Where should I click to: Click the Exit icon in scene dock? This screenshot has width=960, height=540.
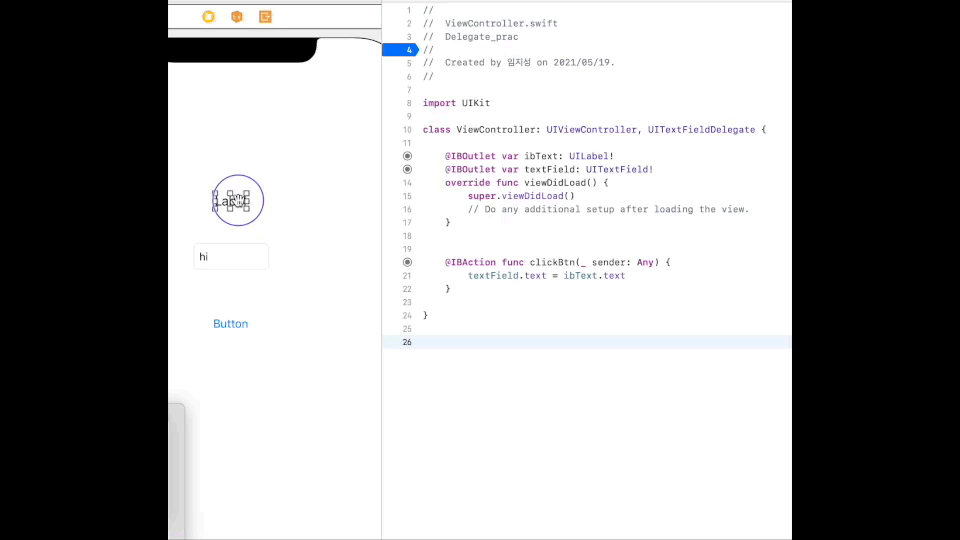[265, 17]
